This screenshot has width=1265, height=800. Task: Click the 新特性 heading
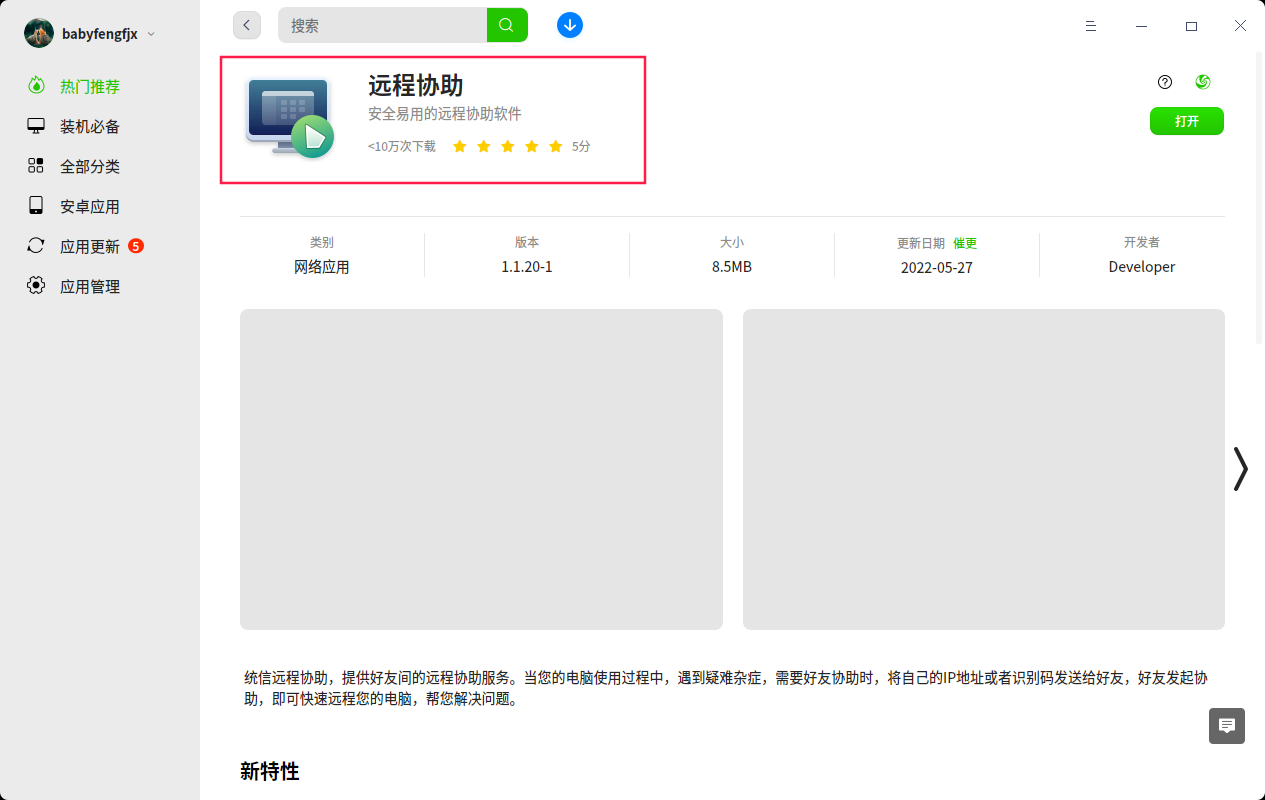coord(270,771)
